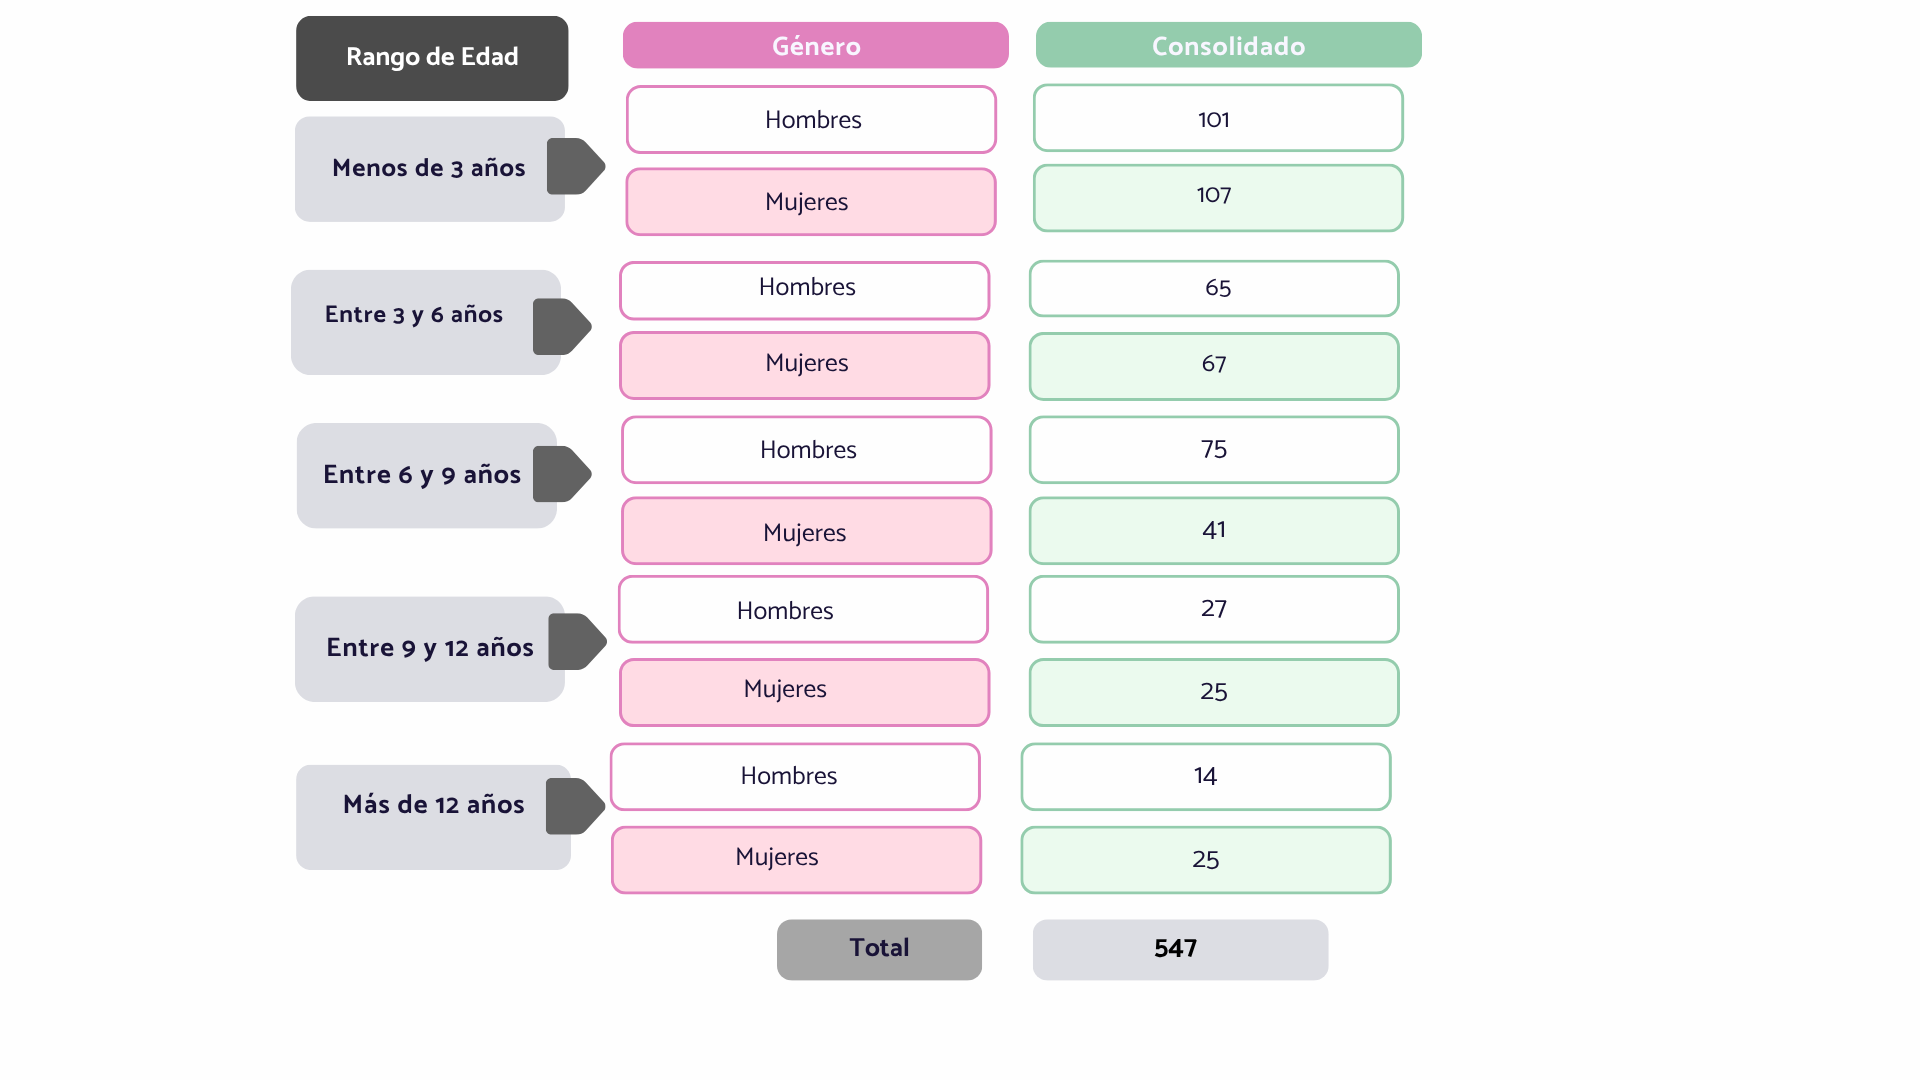This screenshot has width=1920, height=1080.
Task: Click the value 67 cell
Action: (x=1214, y=366)
